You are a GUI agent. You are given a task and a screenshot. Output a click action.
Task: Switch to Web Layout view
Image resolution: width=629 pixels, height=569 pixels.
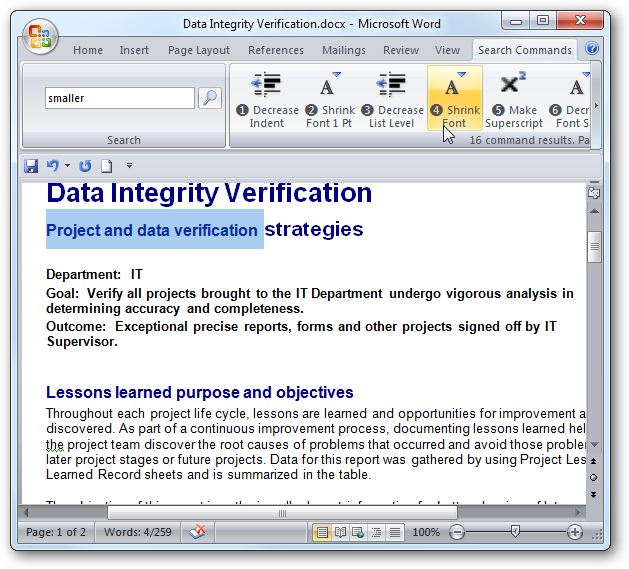[x=358, y=532]
